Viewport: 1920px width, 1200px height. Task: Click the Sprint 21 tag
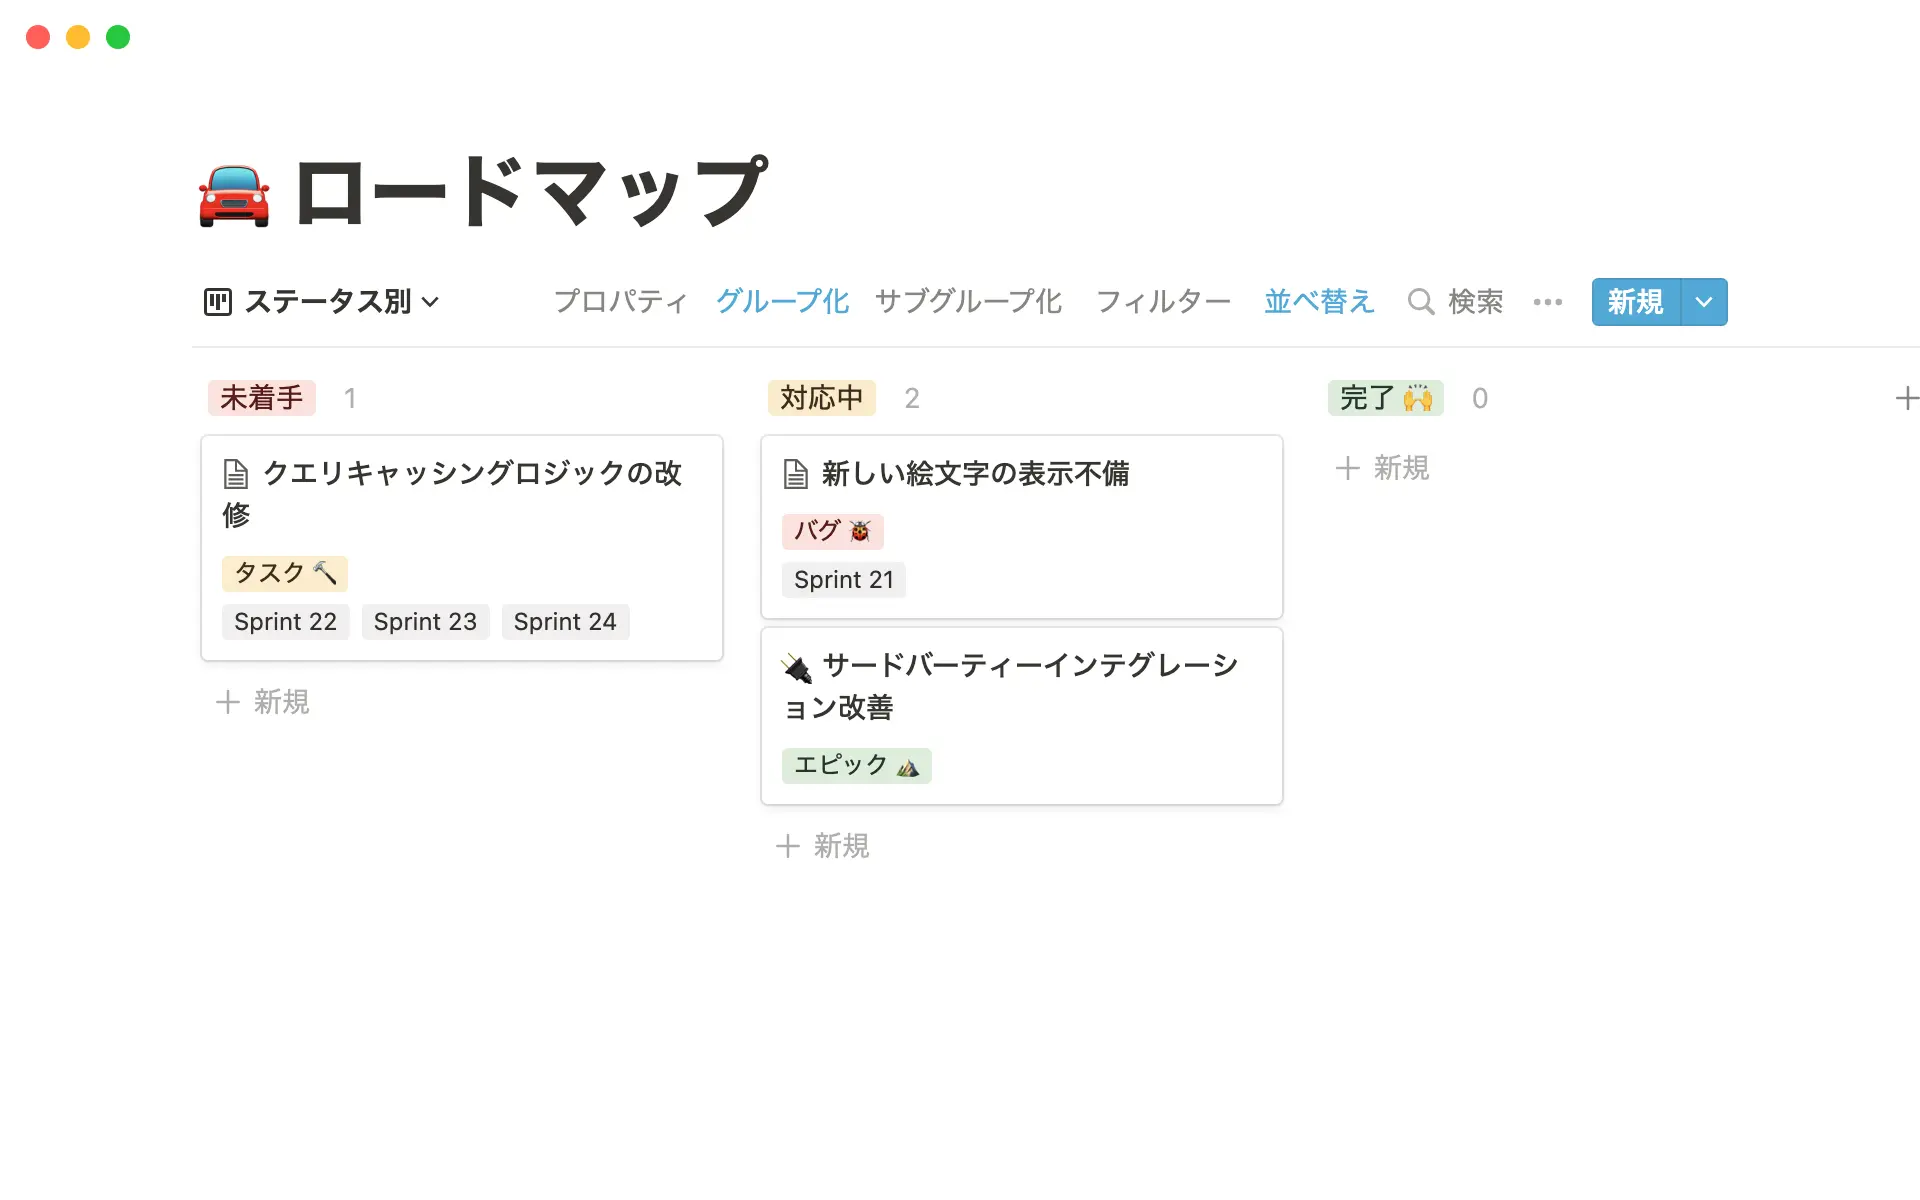pos(843,579)
